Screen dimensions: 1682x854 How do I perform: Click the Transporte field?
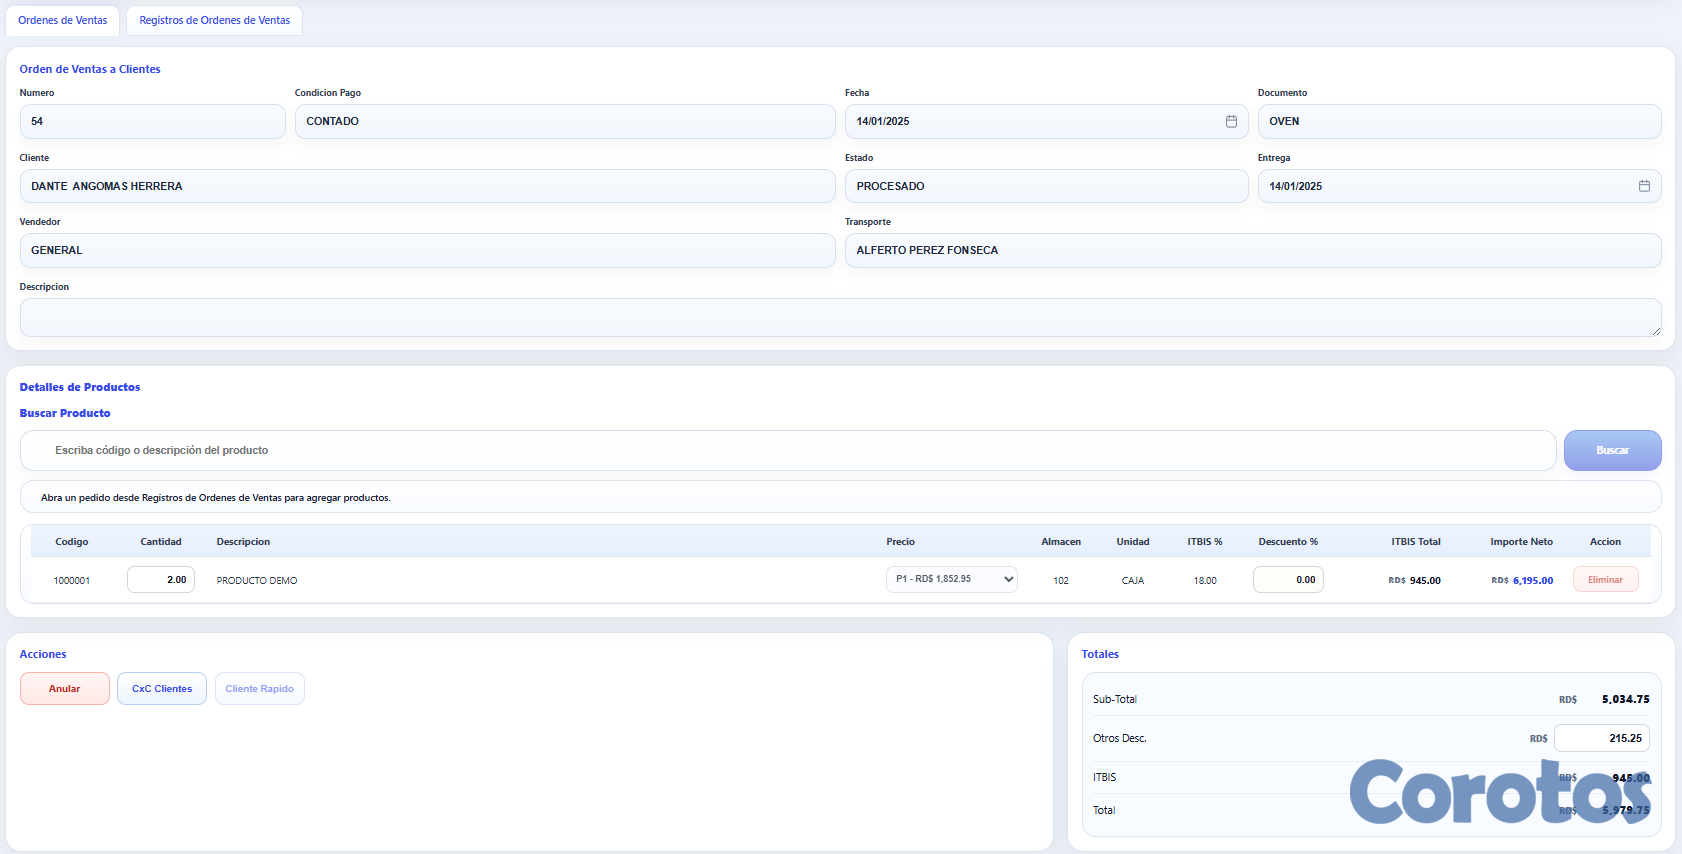tap(1252, 250)
